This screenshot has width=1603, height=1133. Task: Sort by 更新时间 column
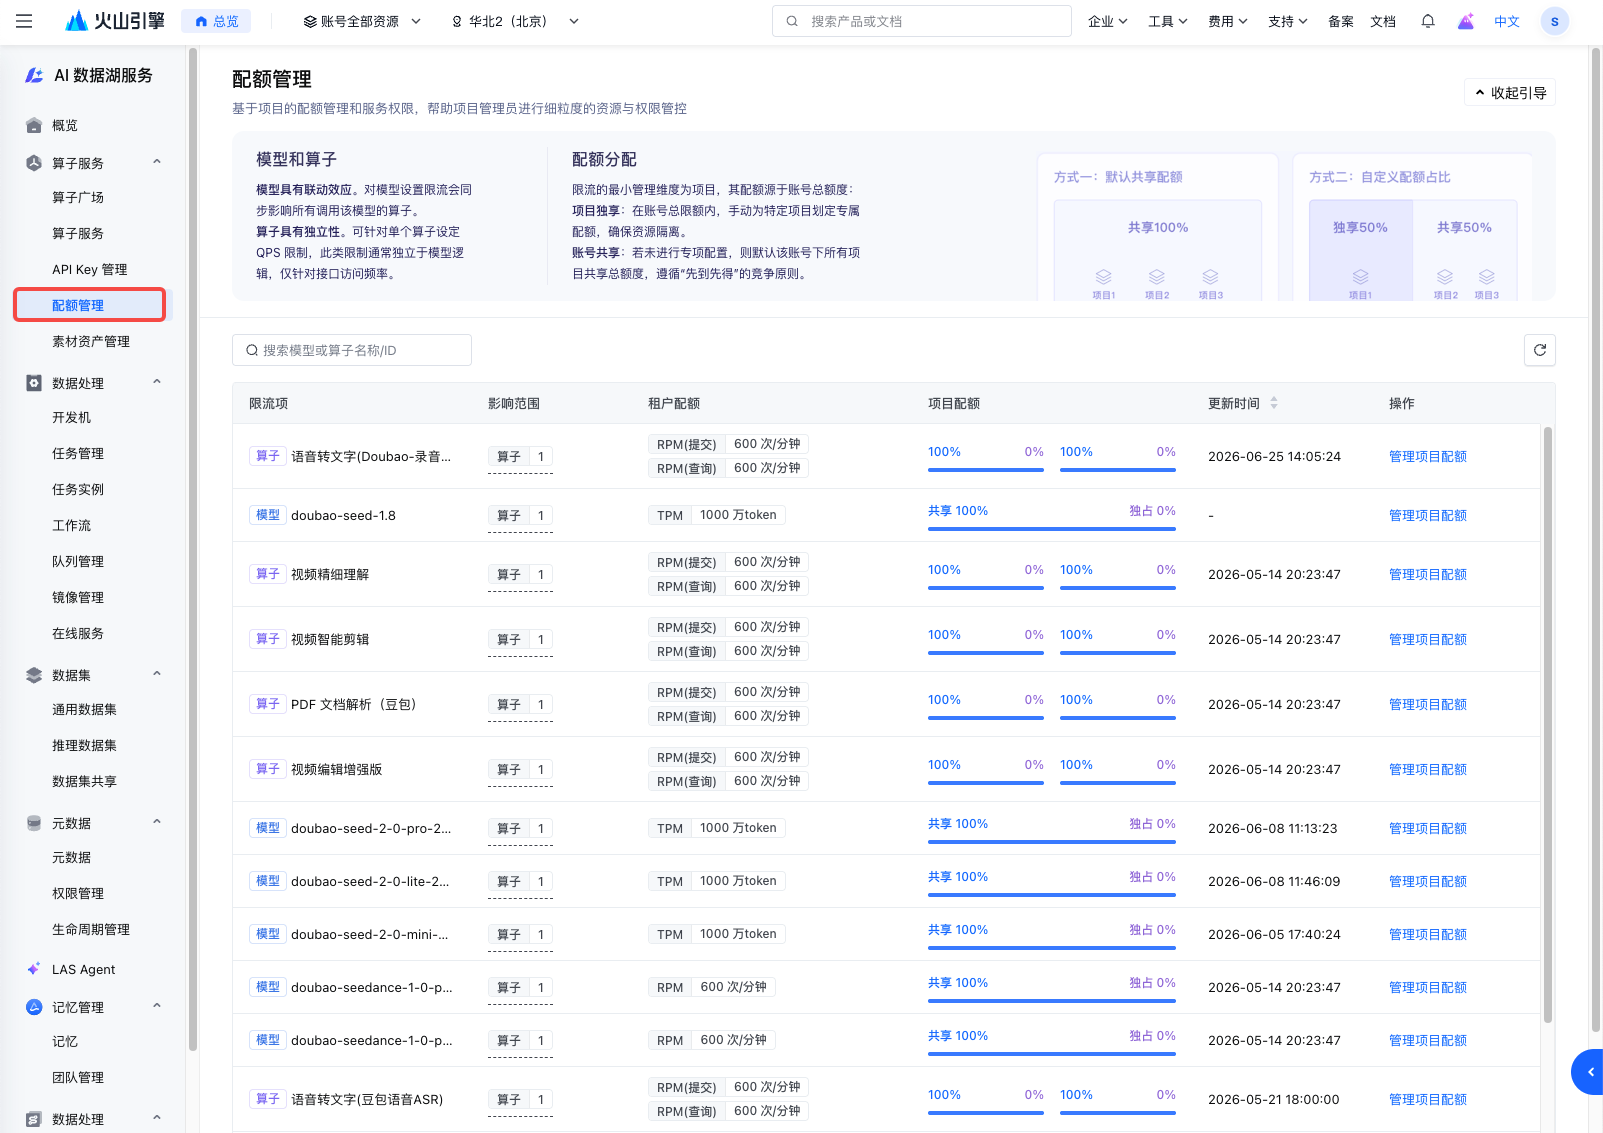click(x=1274, y=403)
